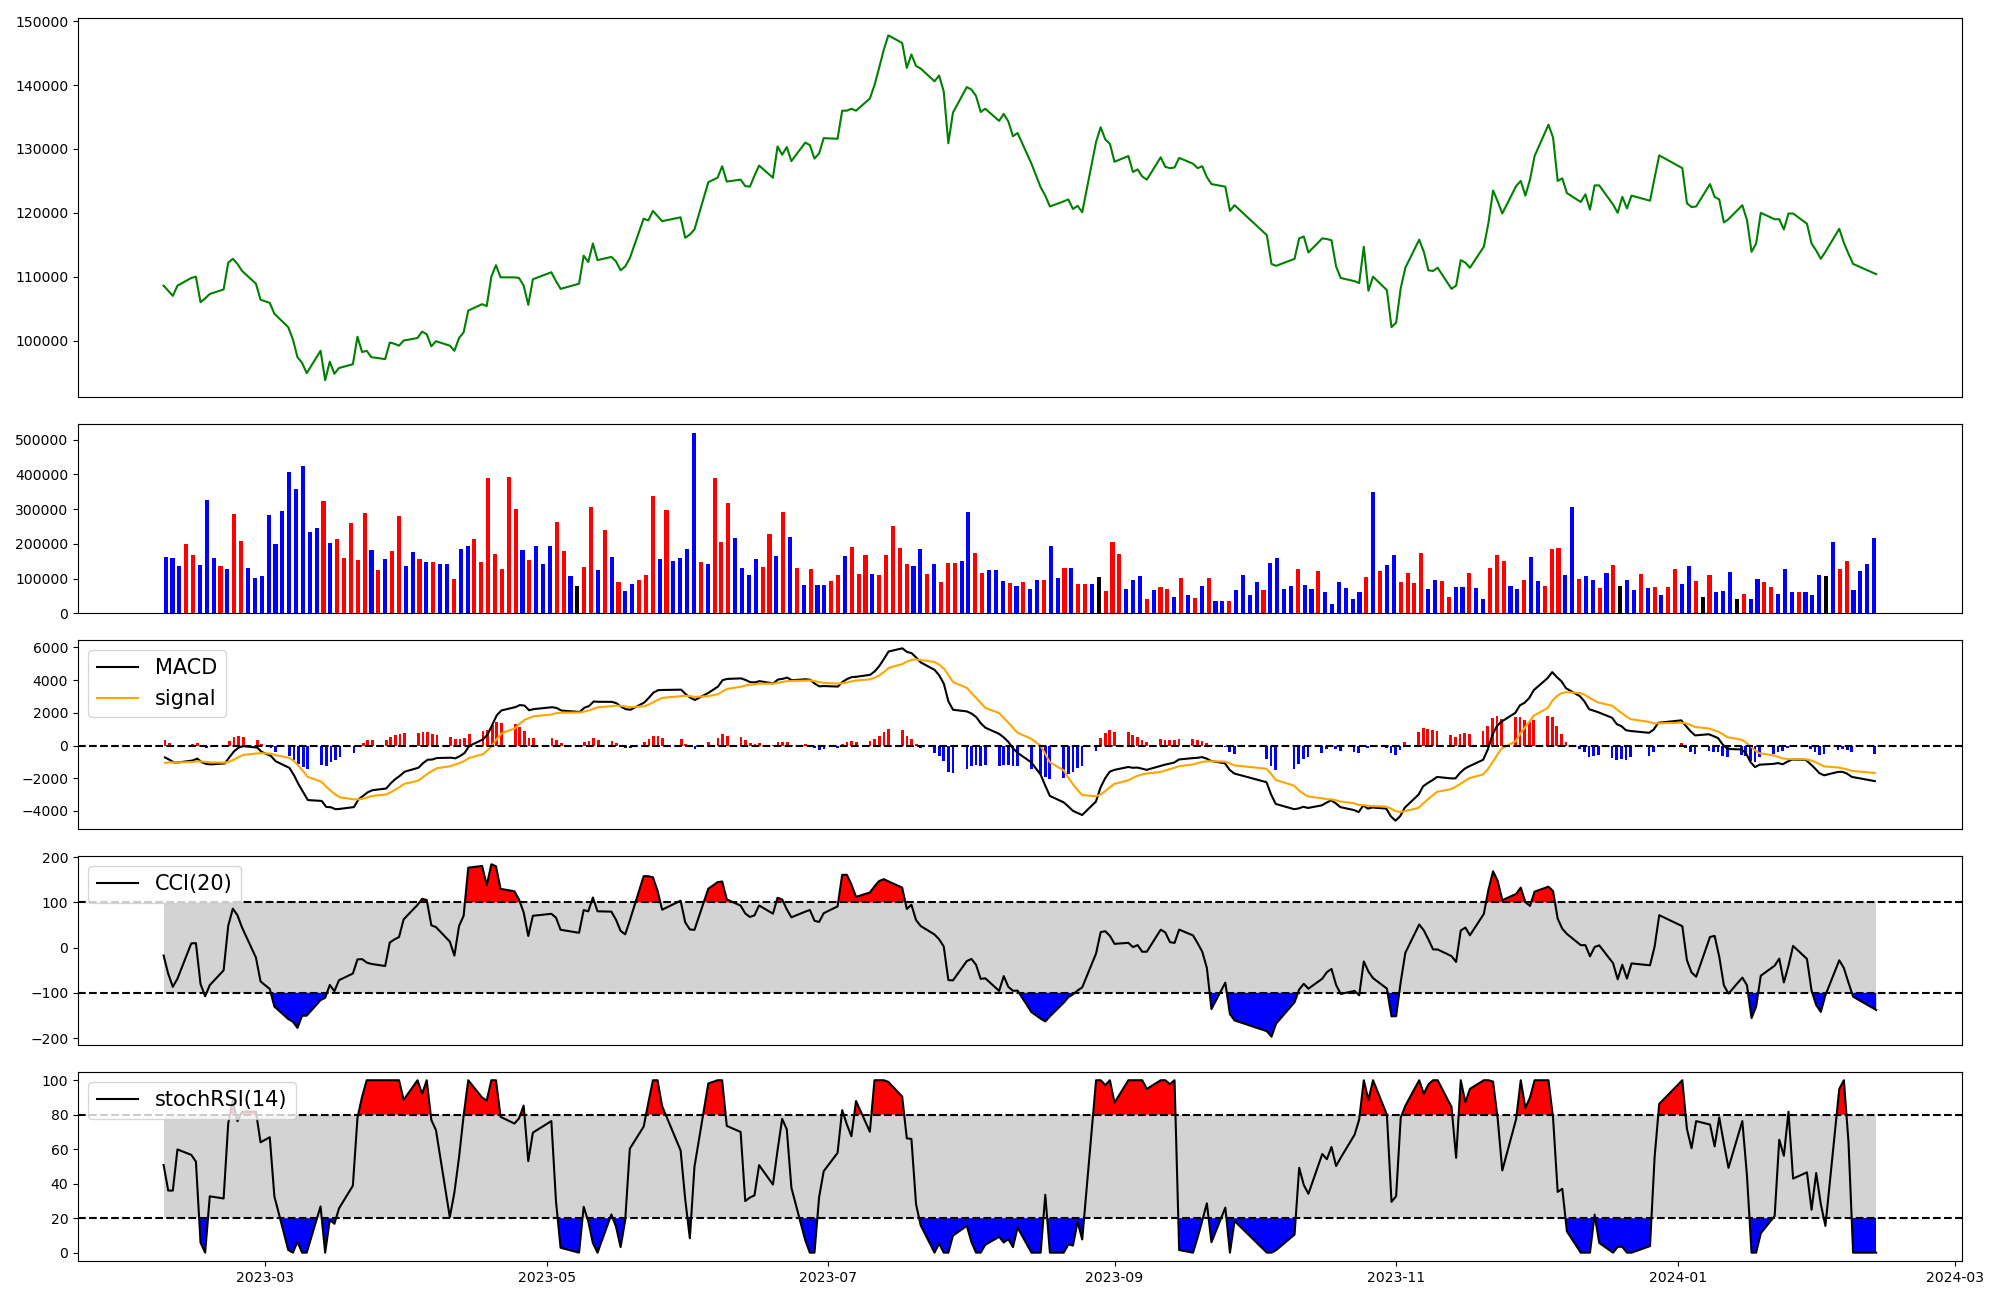This screenshot has width=2000, height=1300.
Task: Click the MACD legend label
Action: (185, 667)
